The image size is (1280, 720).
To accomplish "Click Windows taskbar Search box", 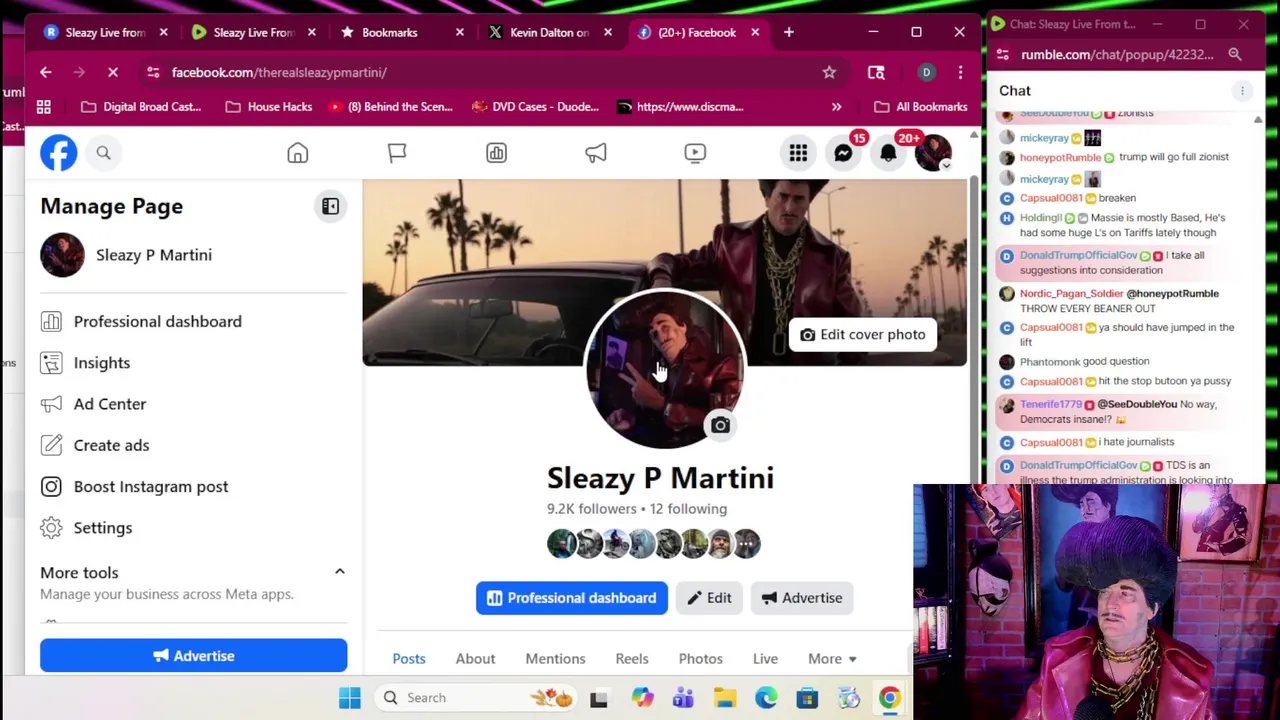I will 474,698.
